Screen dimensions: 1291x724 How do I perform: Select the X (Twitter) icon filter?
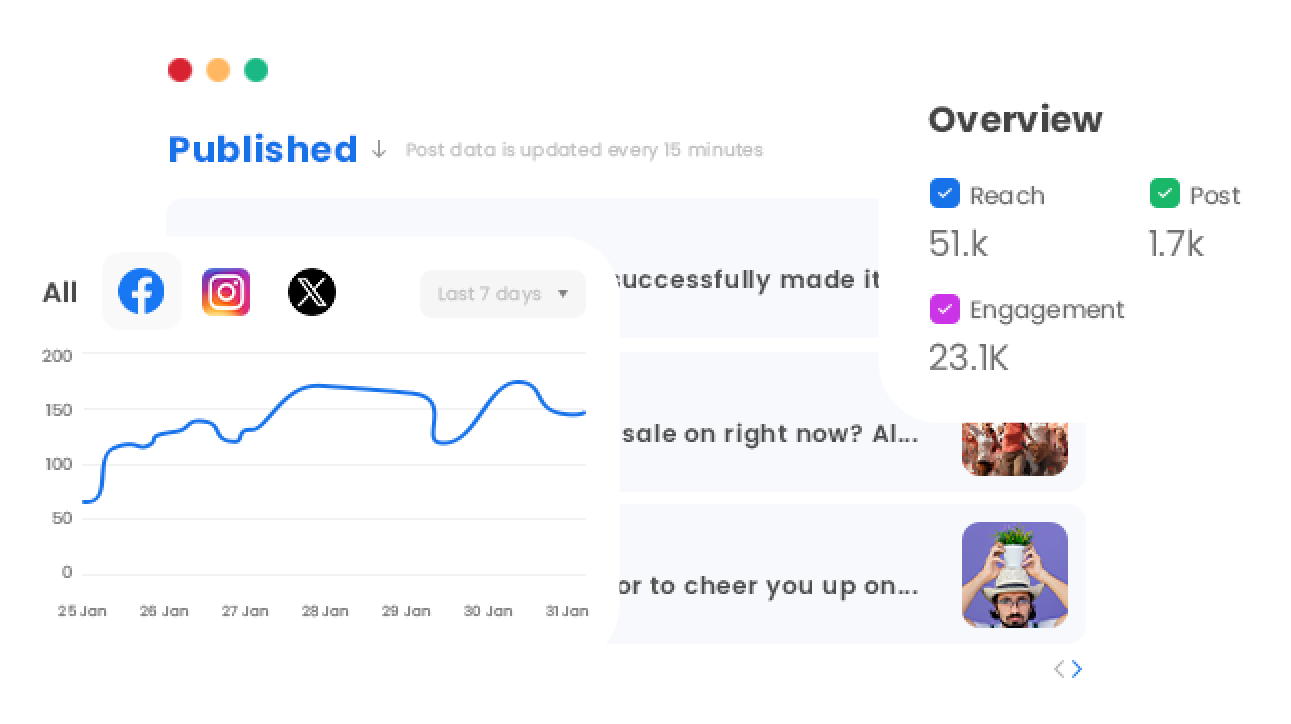click(312, 292)
